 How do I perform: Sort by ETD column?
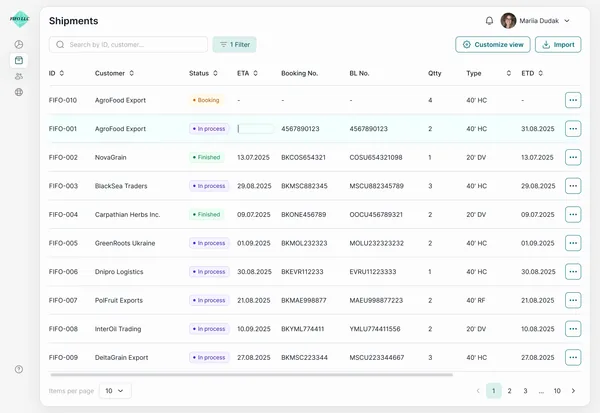coord(540,73)
